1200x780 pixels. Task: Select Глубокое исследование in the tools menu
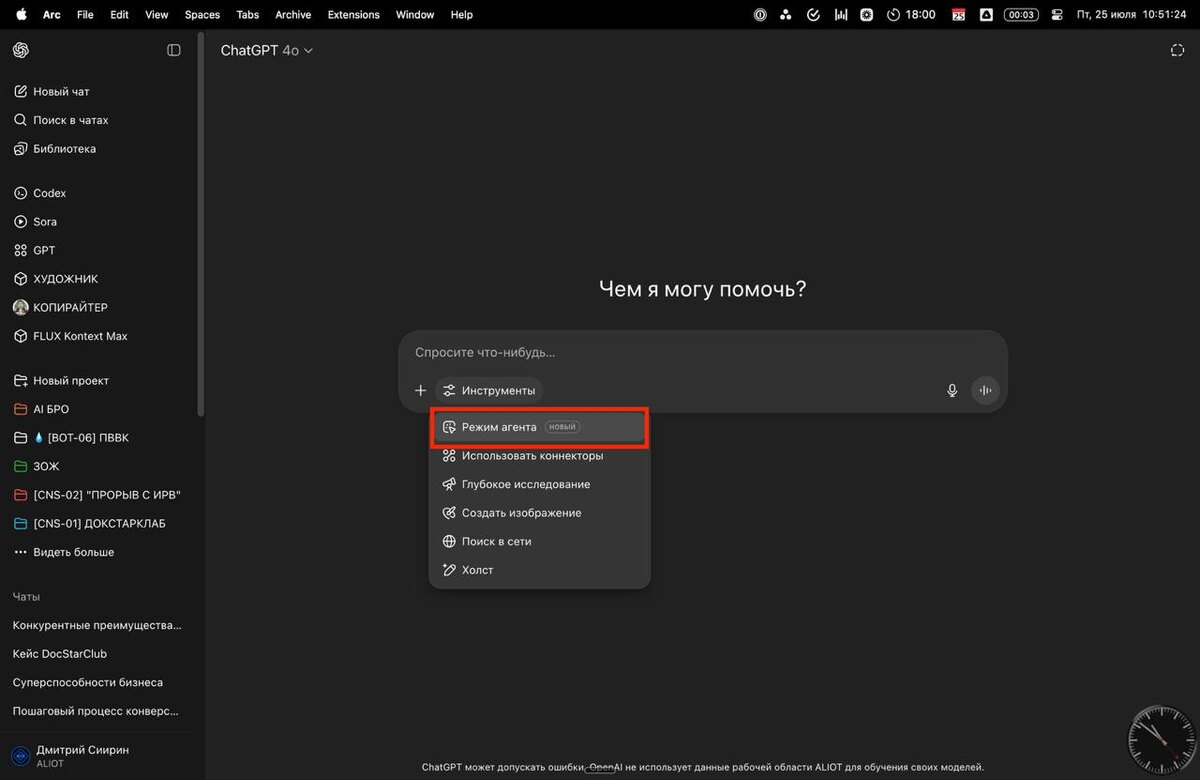(x=540, y=484)
